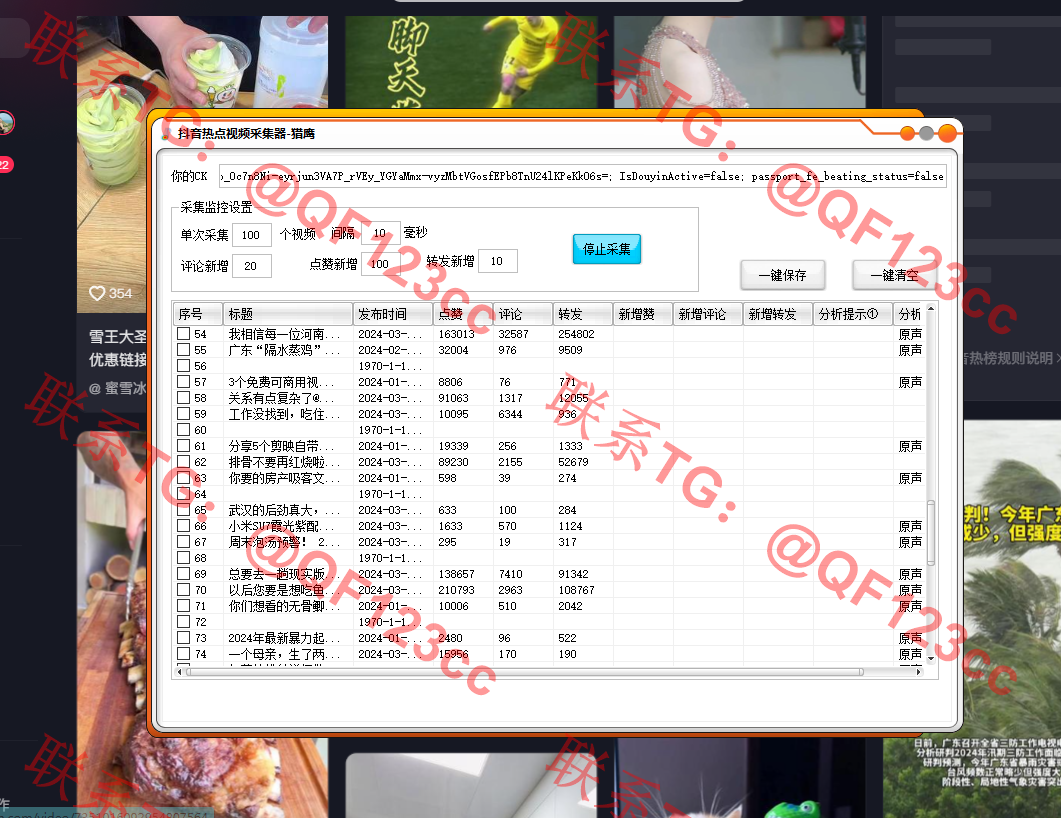This screenshot has width=1061, height=818.
Task: Check the box for row 55
Action: [x=183, y=350]
